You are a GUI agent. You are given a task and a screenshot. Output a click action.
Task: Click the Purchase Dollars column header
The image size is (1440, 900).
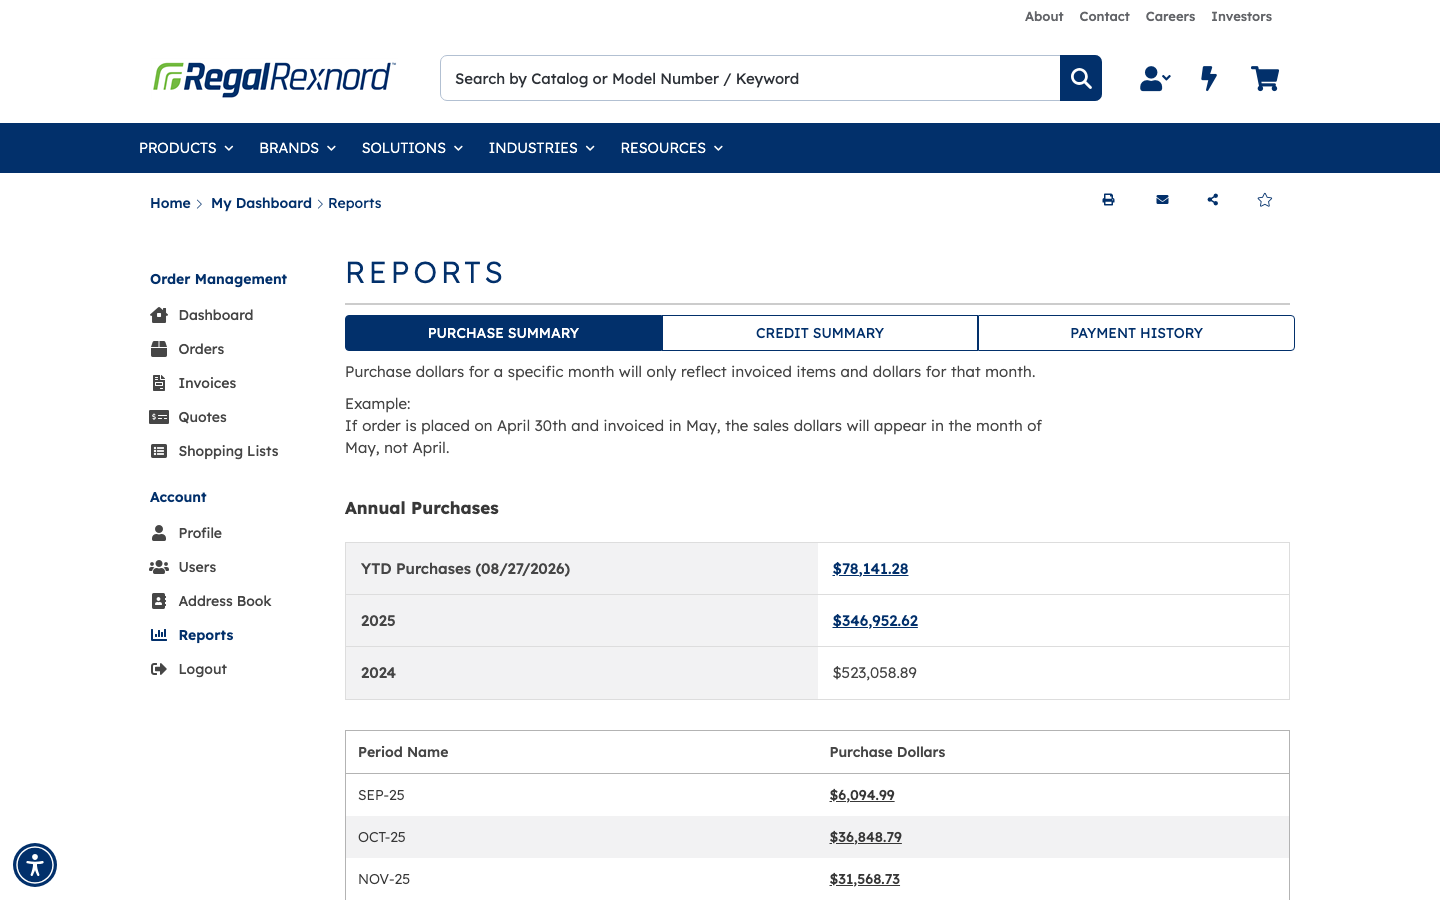point(887,752)
